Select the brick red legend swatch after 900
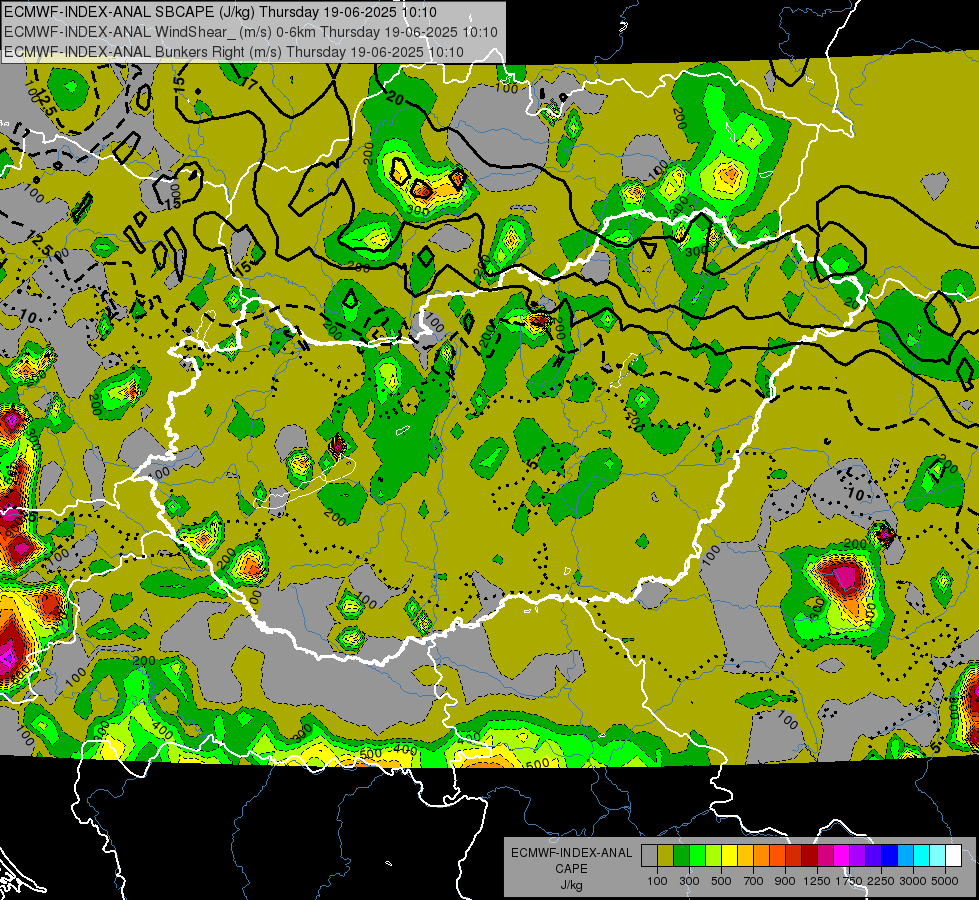 pyautogui.click(x=794, y=856)
